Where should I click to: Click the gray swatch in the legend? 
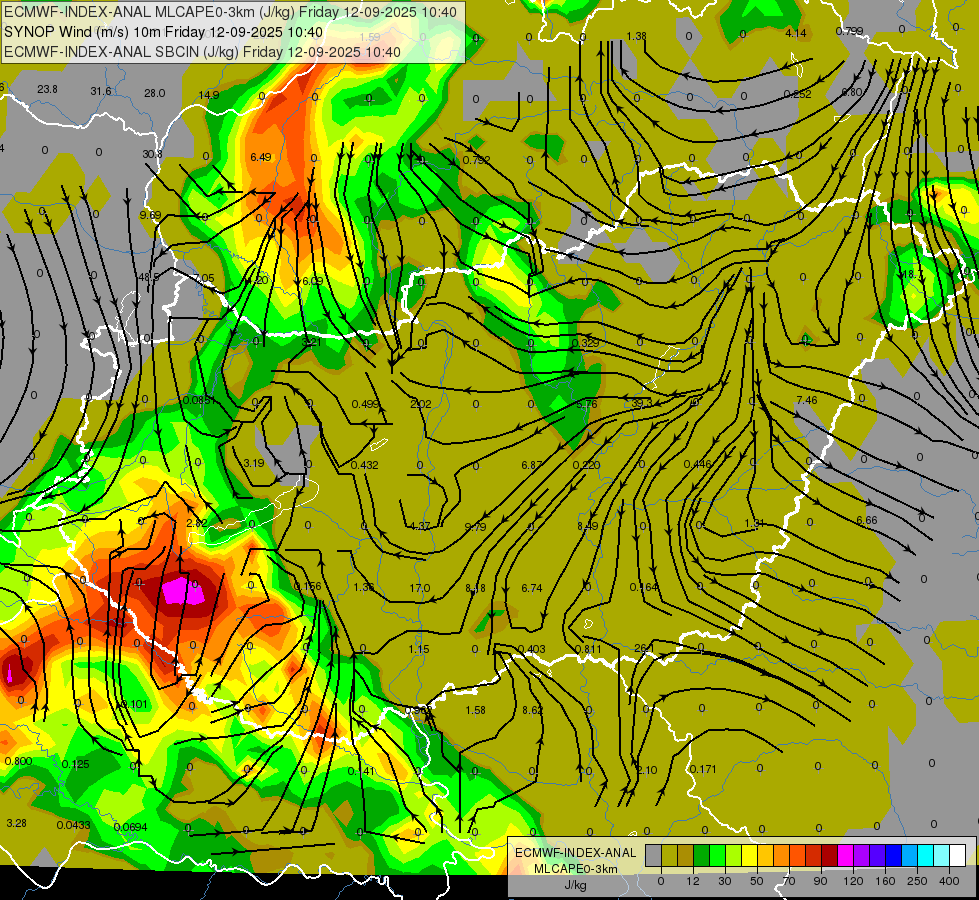coord(653,856)
